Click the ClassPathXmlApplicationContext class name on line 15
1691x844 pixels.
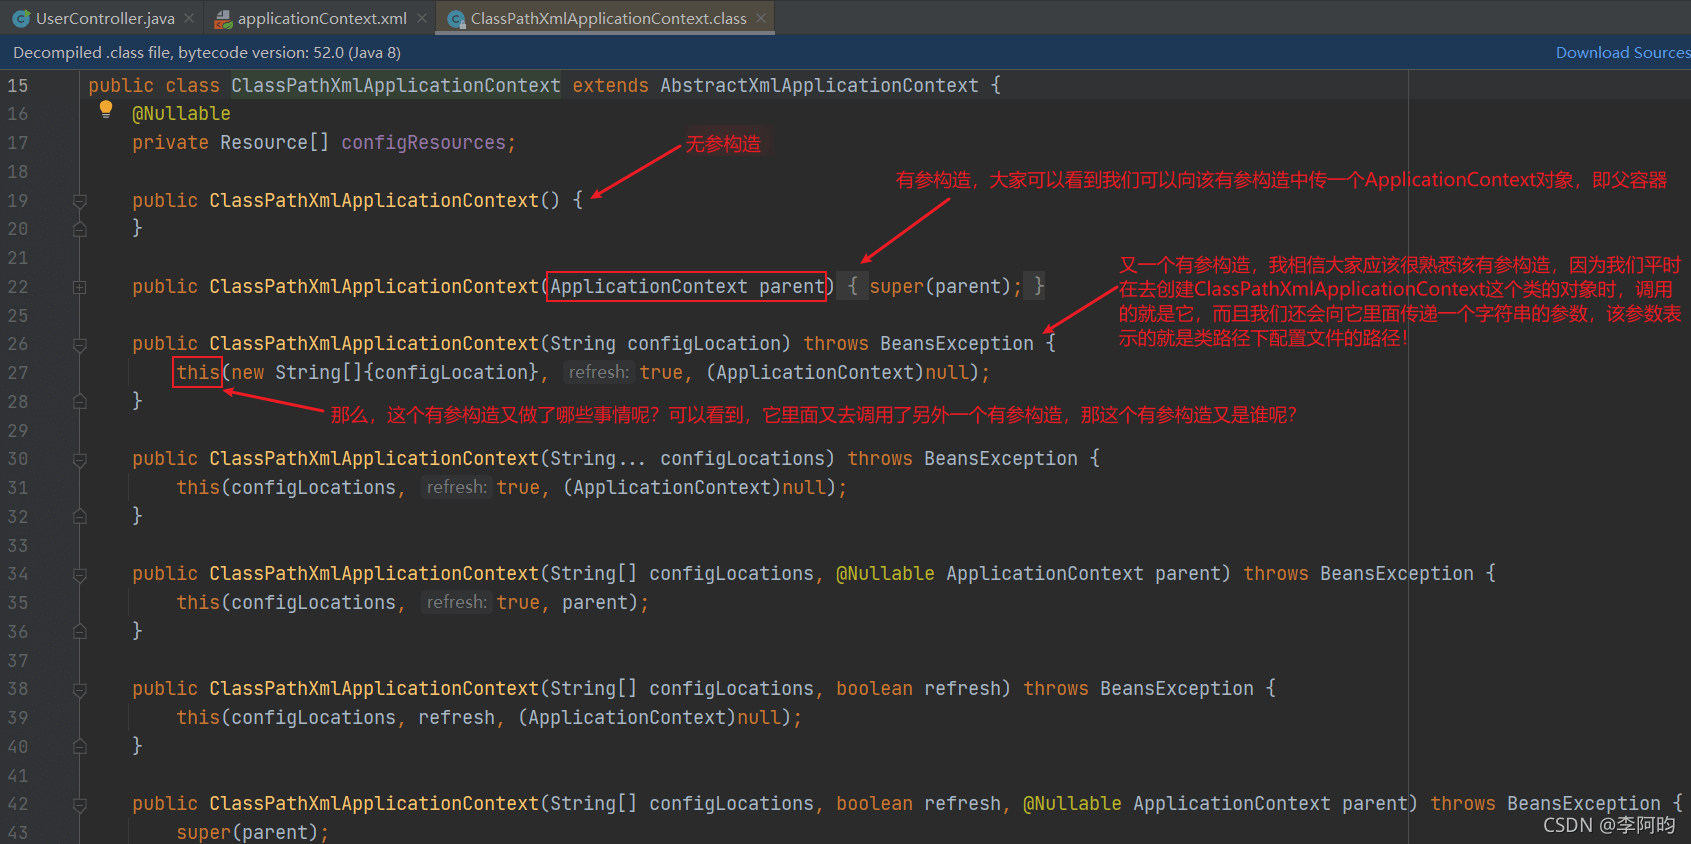pyautogui.click(x=396, y=86)
